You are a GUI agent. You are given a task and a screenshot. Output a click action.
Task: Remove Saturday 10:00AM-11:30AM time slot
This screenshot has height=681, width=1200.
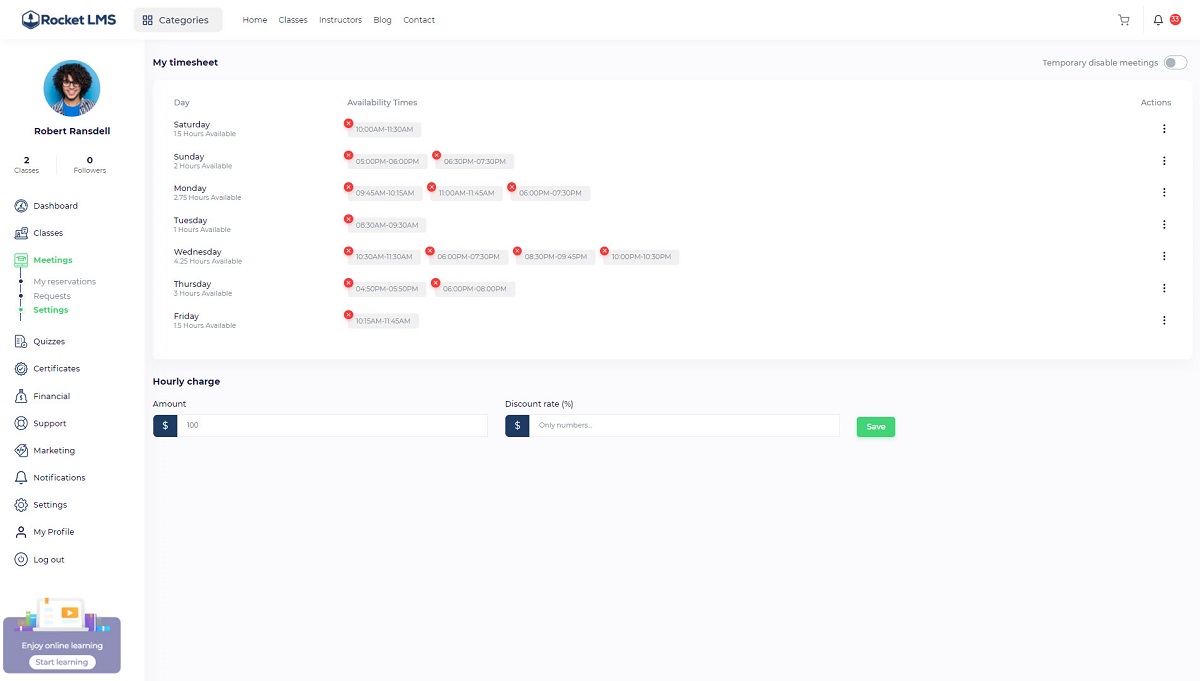348,123
